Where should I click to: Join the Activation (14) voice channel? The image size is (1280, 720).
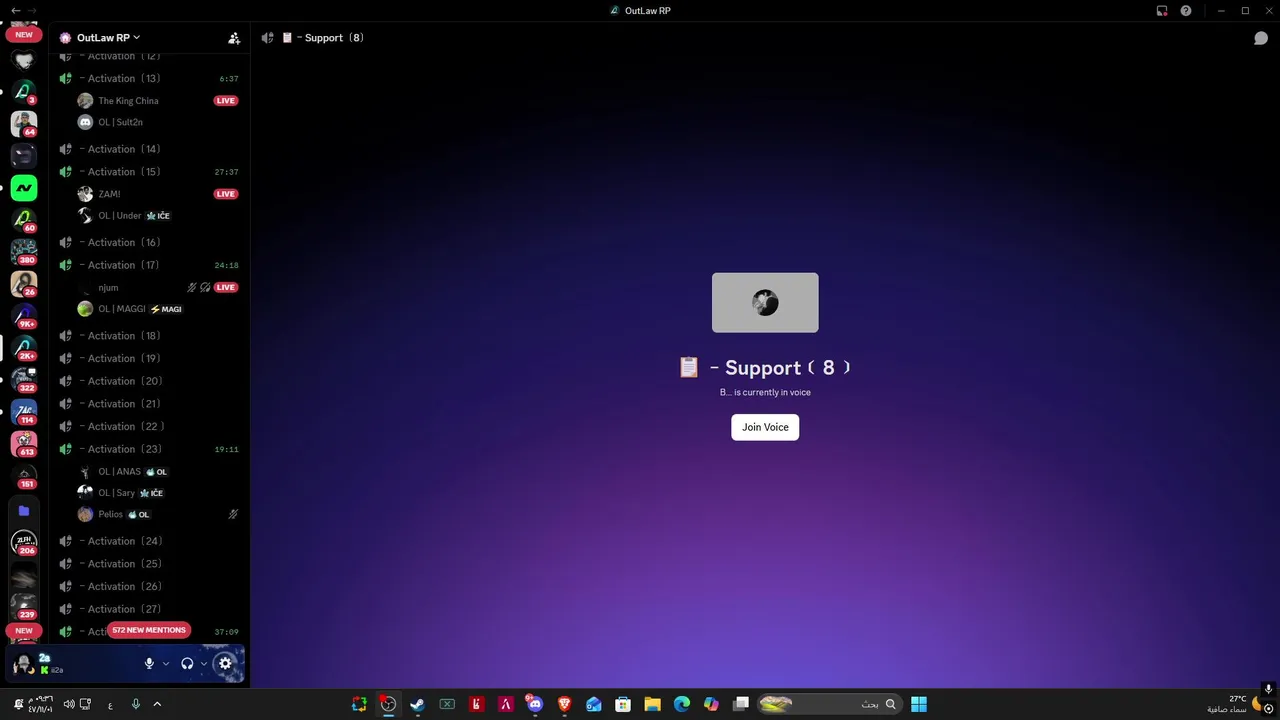click(x=149, y=149)
